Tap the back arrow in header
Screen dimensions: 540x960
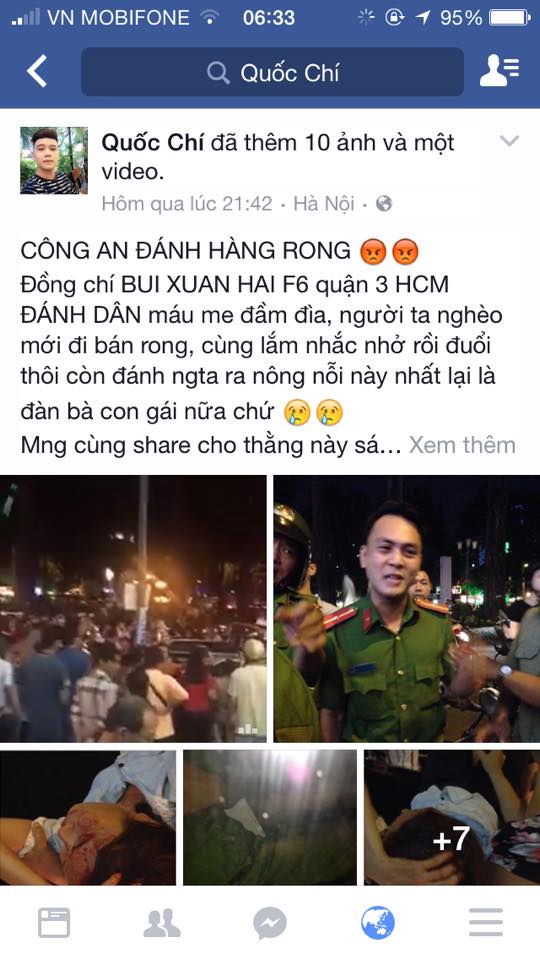coord(37,72)
